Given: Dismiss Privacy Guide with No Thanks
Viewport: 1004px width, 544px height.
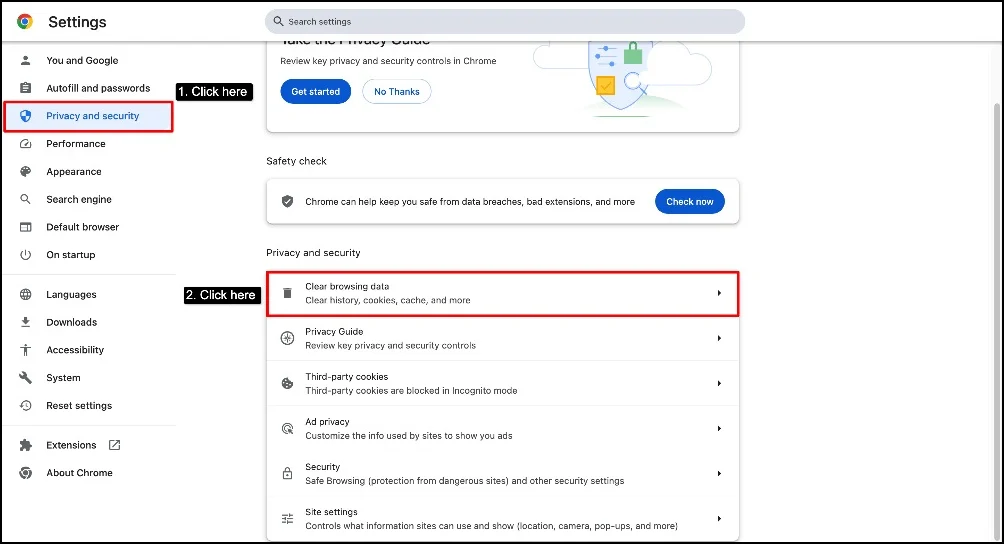Looking at the screenshot, I should [x=397, y=92].
